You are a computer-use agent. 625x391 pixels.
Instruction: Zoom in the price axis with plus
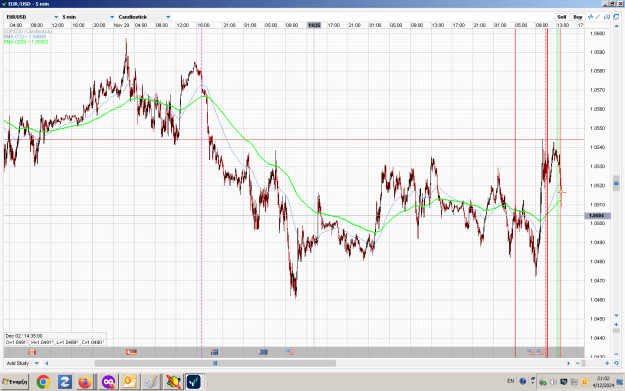616,324
